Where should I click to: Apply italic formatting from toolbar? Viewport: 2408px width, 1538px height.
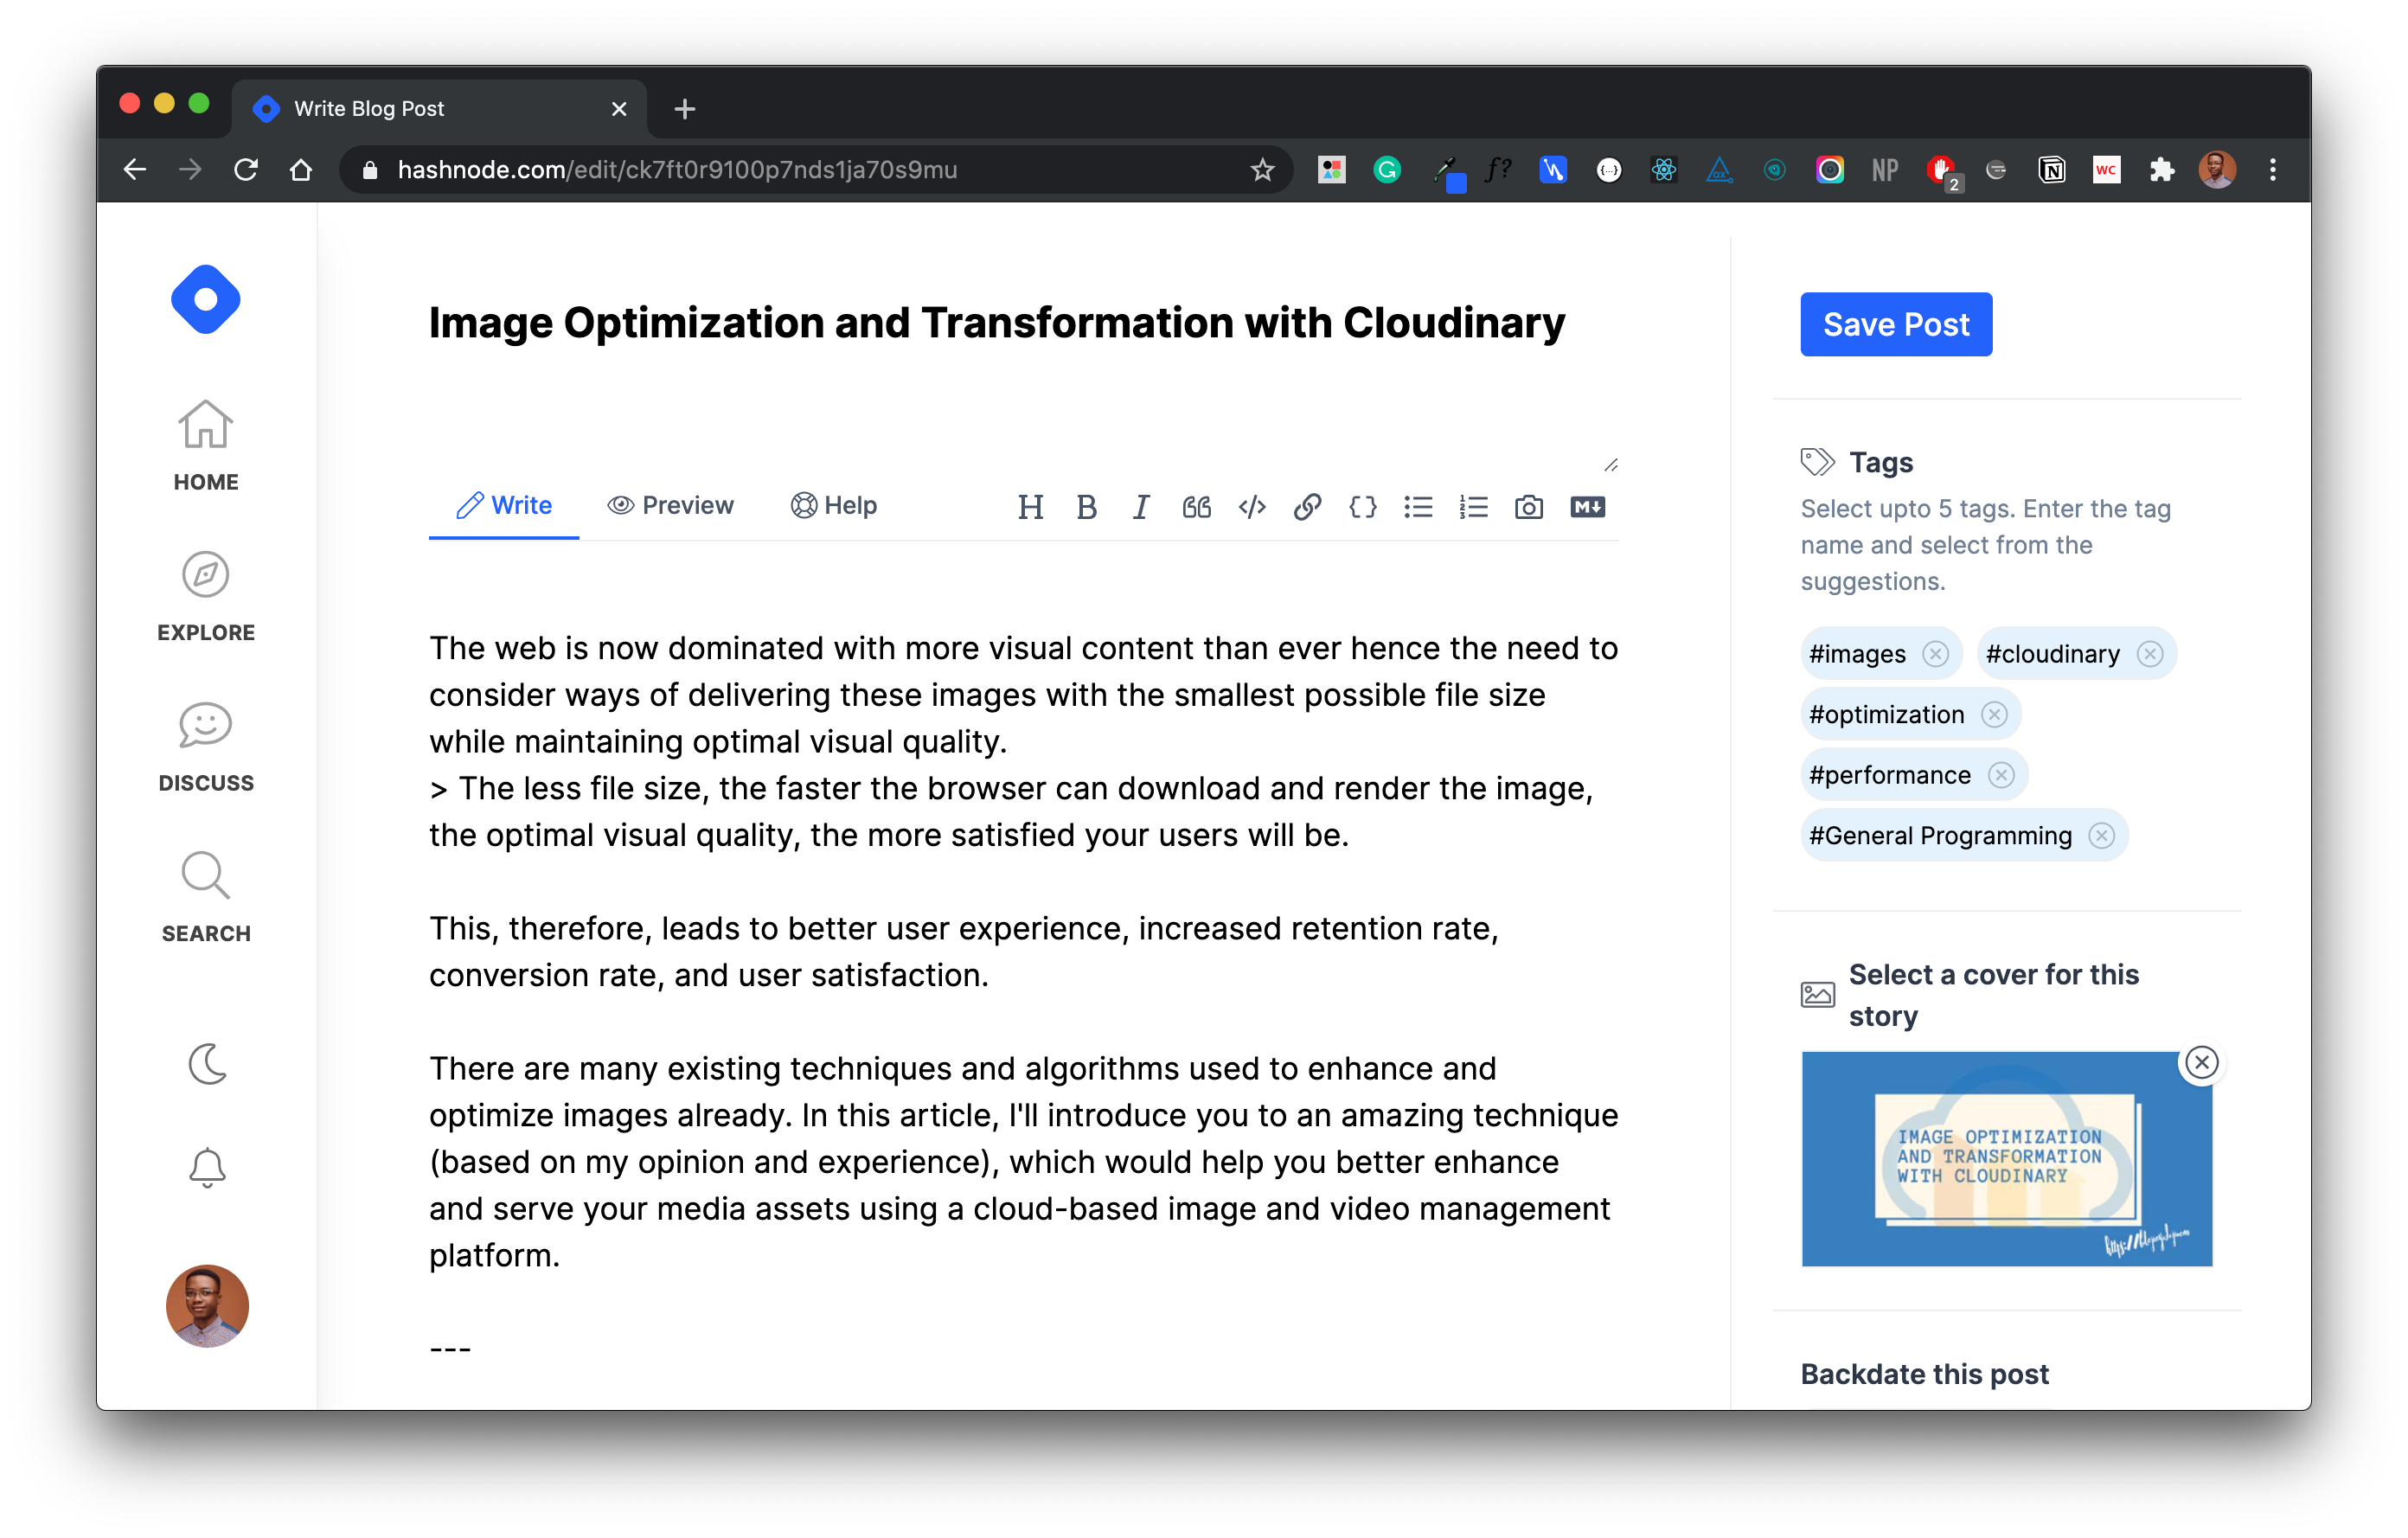pyautogui.click(x=1141, y=507)
